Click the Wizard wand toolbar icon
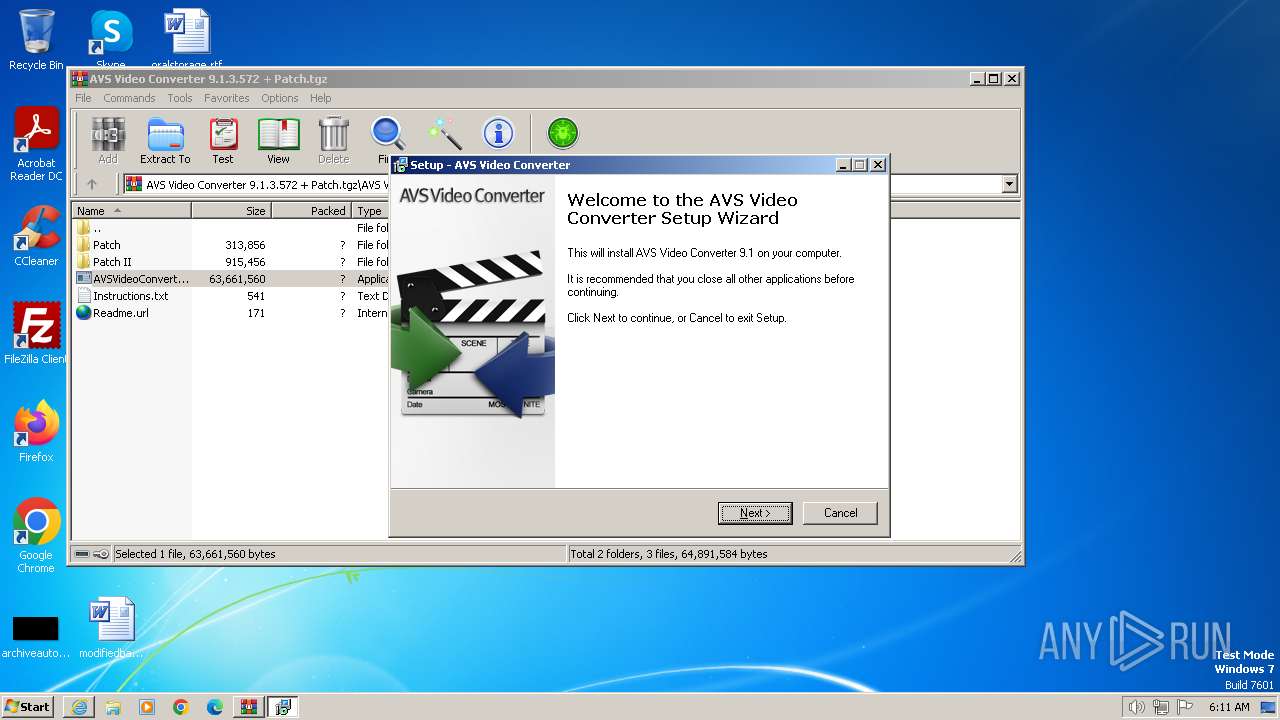Image resolution: width=1280 pixels, height=720 pixels. point(444,134)
